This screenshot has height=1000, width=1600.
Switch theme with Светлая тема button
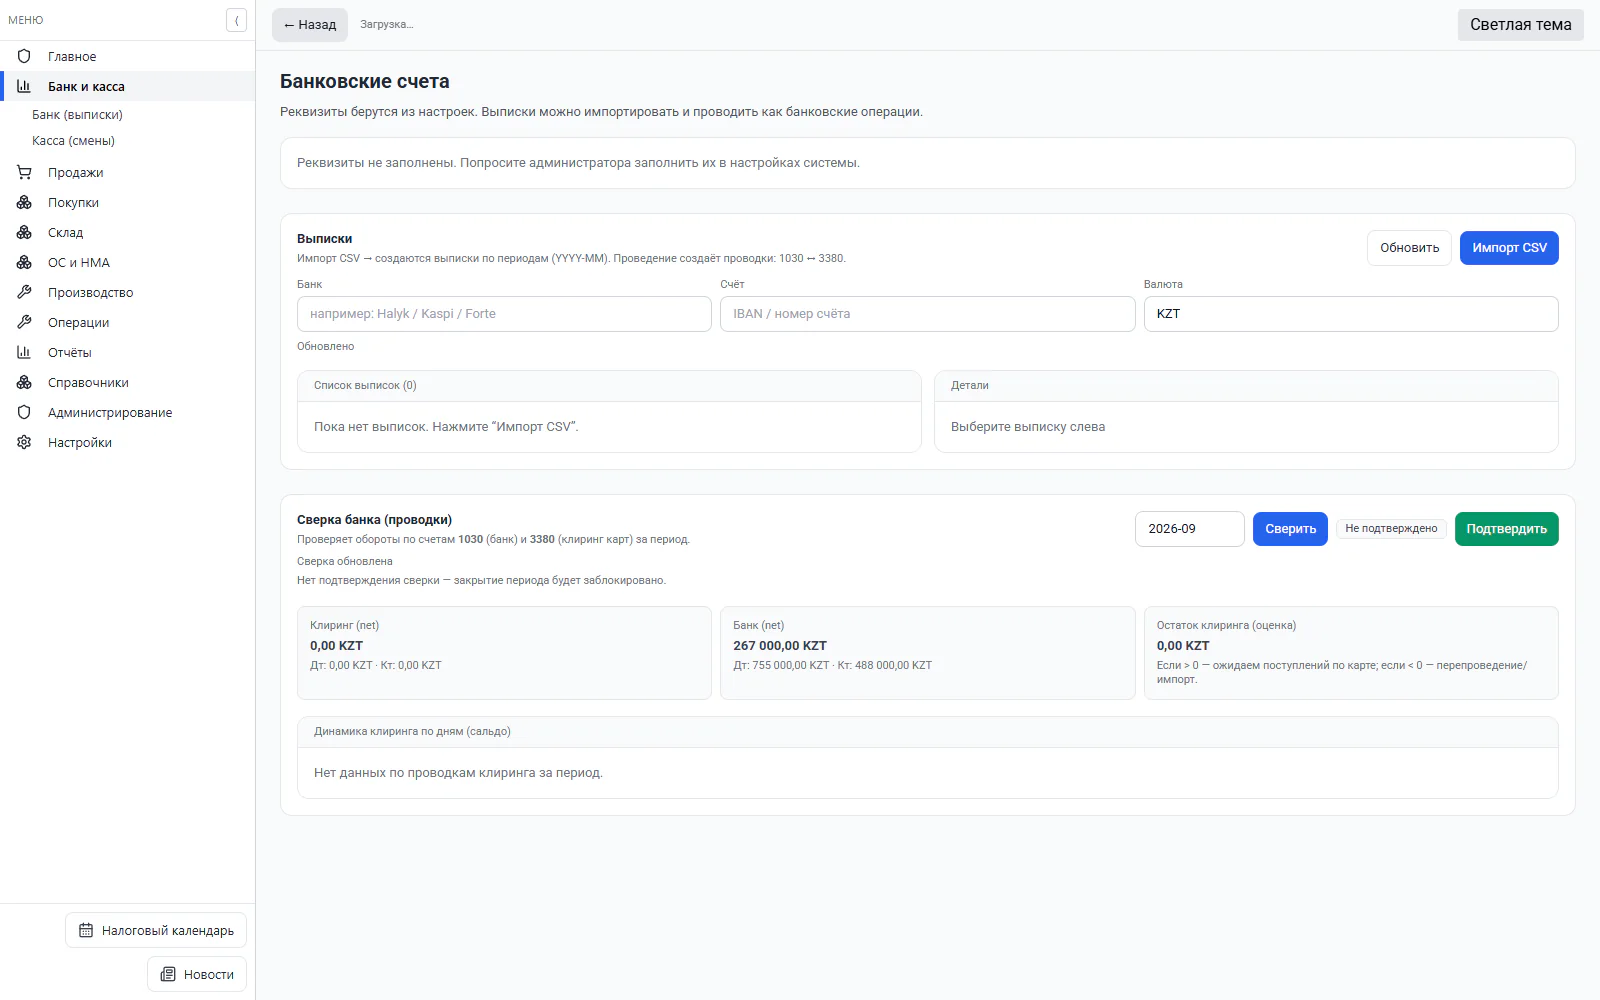pos(1520,25)
